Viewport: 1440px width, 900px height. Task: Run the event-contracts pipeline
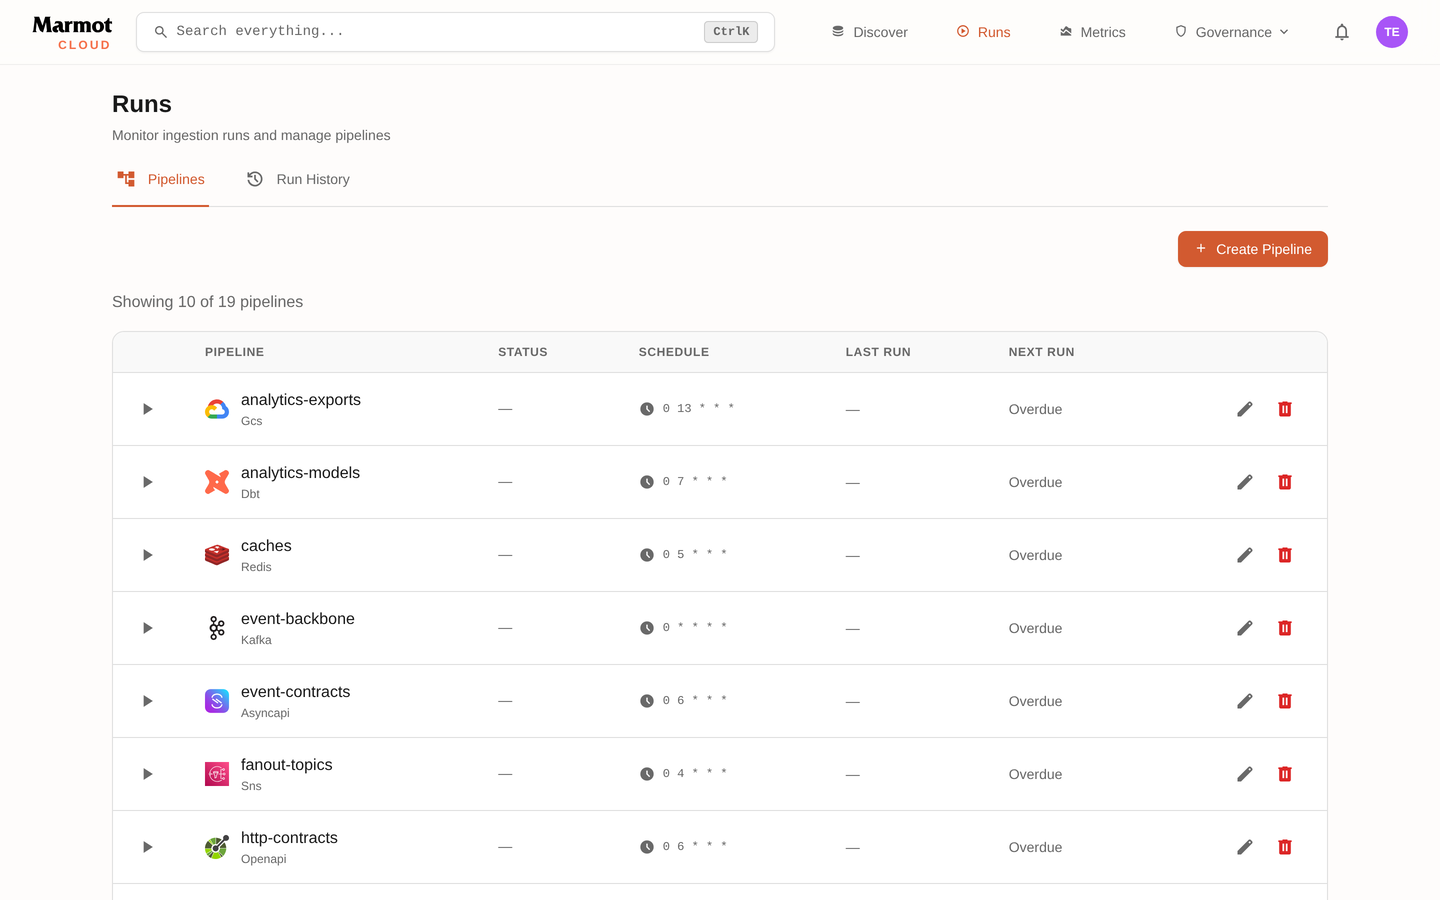coord(148,701)
